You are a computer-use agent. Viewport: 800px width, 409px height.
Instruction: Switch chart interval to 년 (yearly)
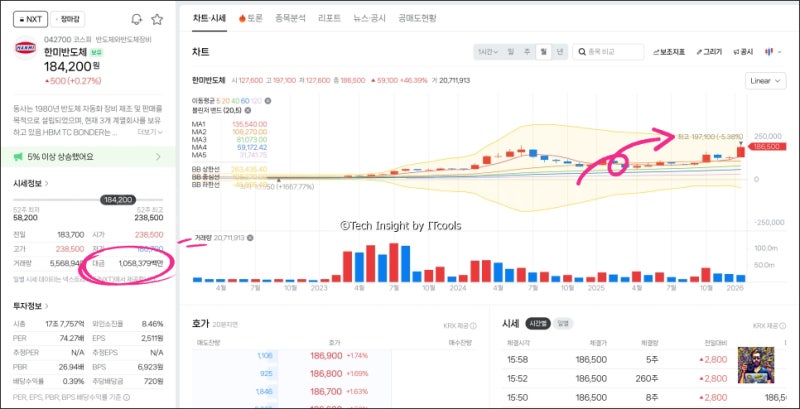pyautogui.click(x=560, y=52)
